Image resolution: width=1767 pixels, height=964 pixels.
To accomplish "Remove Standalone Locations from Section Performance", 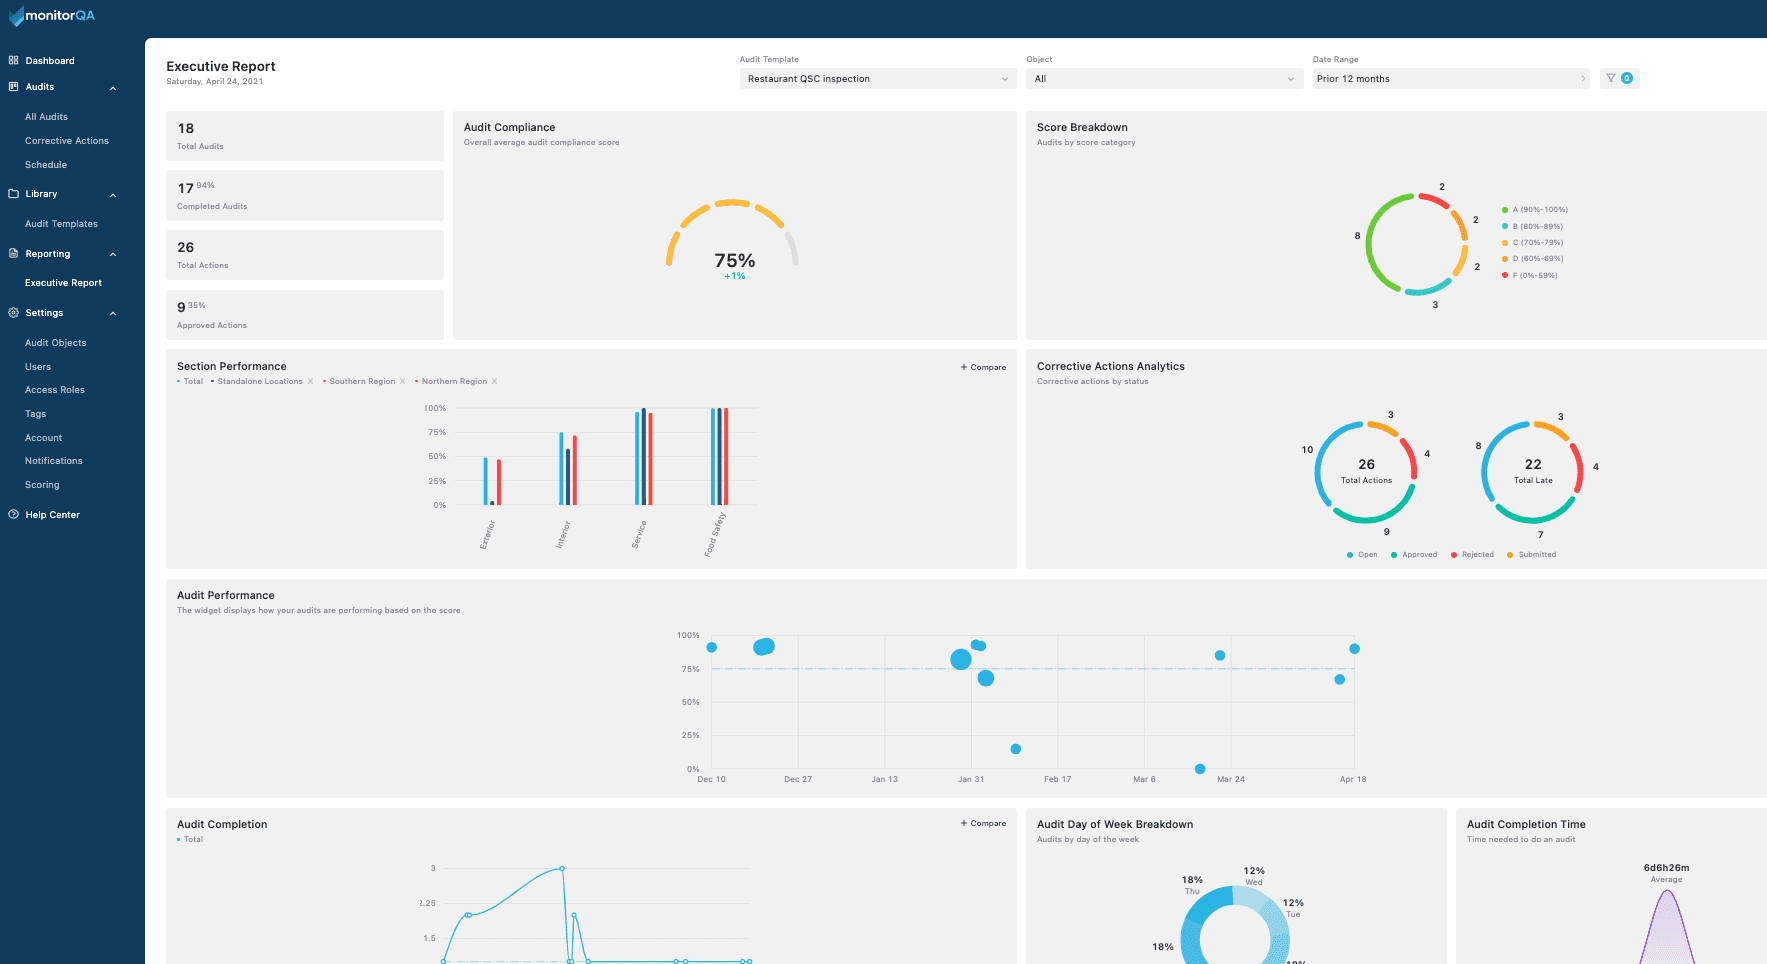I will [x=311, y=381].
